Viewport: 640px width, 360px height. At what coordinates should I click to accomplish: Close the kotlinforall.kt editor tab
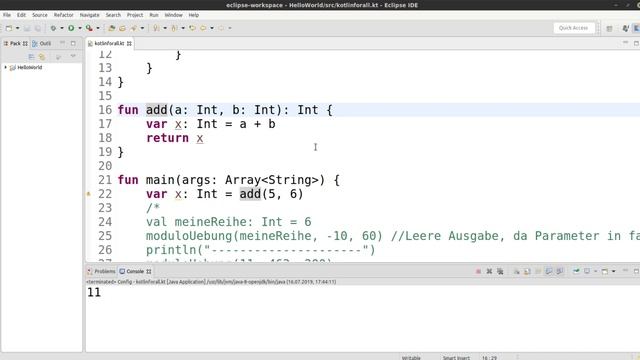pyautogui.click(x=129, y=43)
